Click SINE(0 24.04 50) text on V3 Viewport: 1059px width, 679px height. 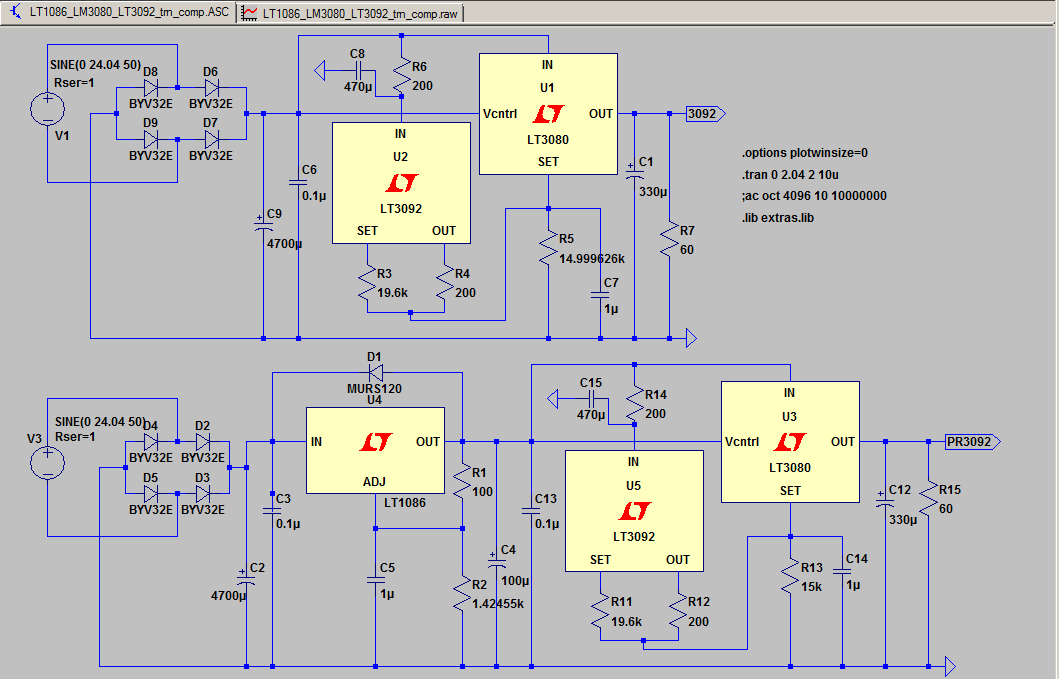click(x=100, y=422)
